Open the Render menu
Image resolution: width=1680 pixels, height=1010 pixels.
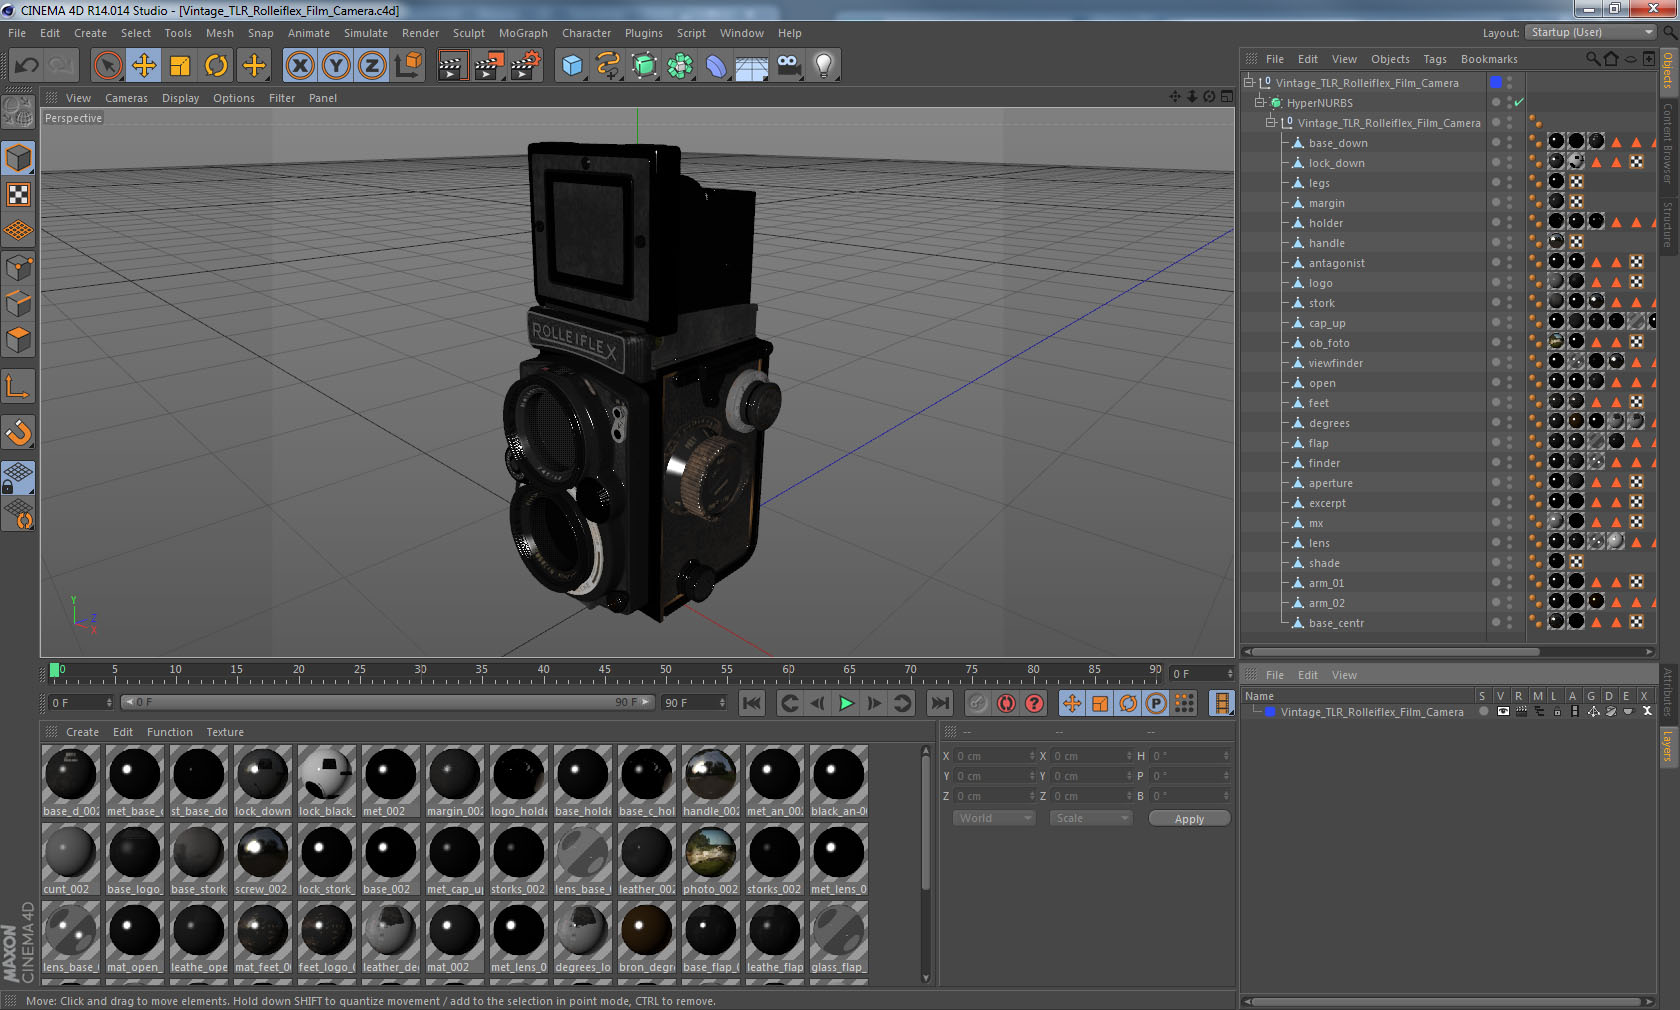[420, 33]
